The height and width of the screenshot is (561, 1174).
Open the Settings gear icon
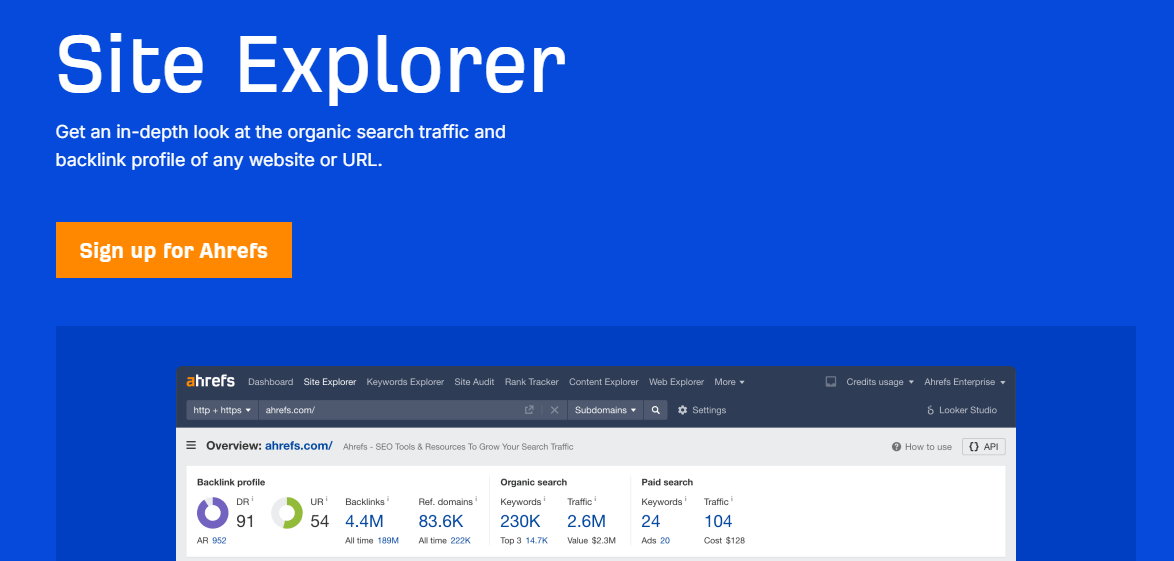[682, 410]
